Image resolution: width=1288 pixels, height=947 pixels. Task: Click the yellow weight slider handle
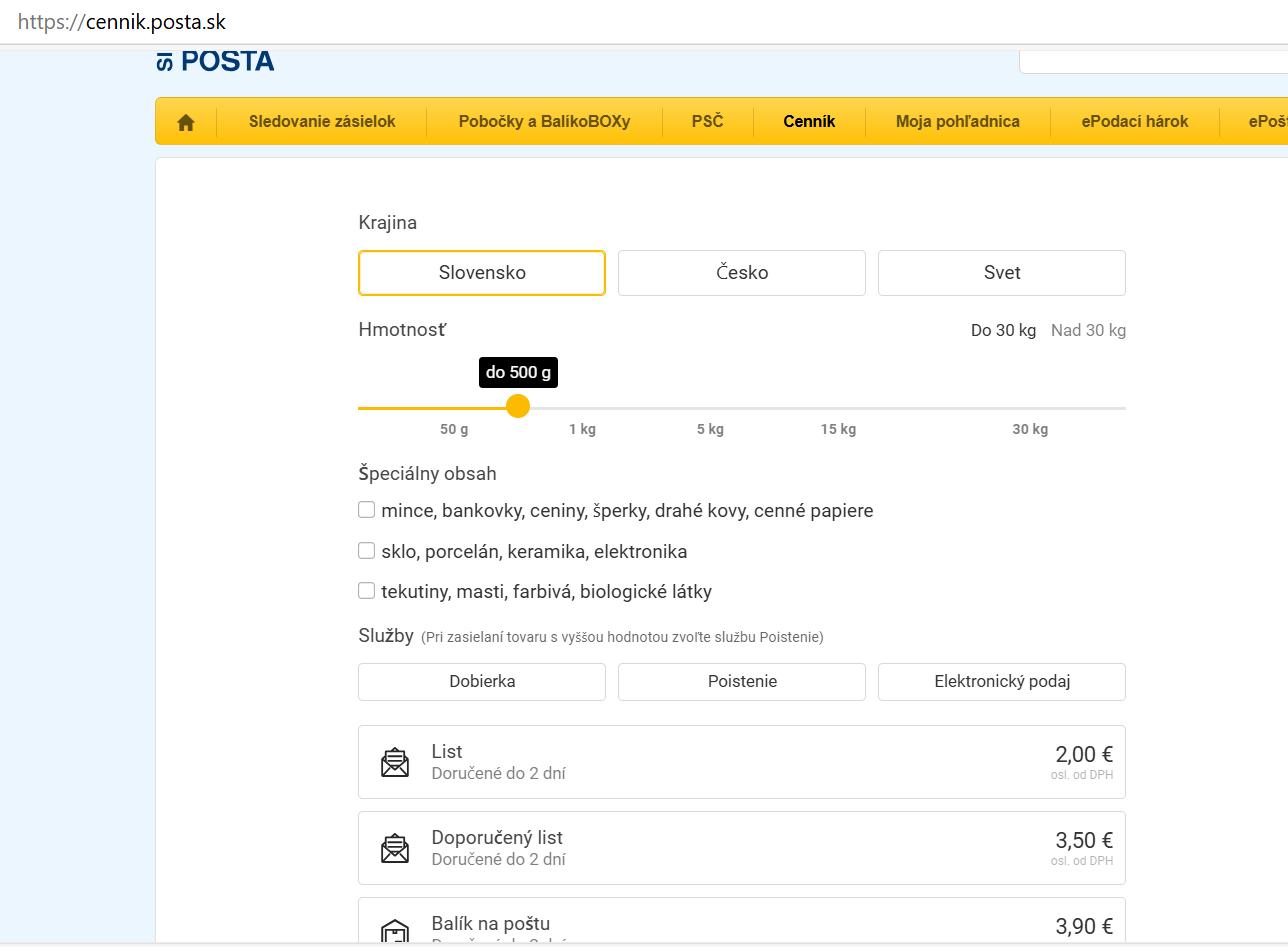coord(517,406)
